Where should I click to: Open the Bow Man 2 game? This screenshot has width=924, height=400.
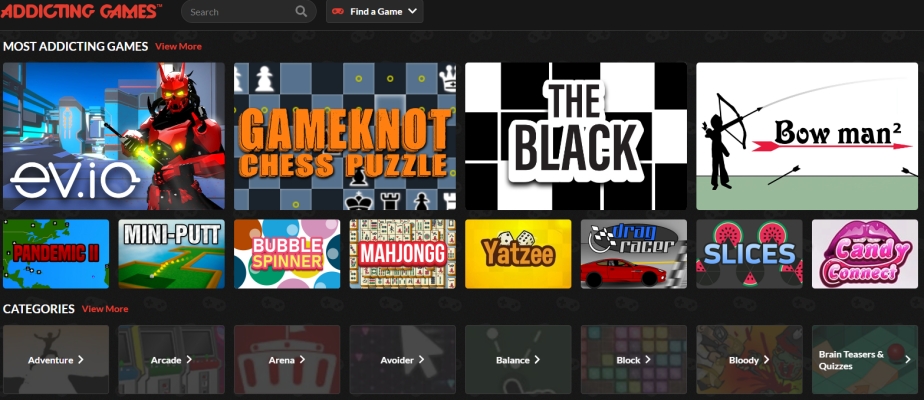click(807, 136)
